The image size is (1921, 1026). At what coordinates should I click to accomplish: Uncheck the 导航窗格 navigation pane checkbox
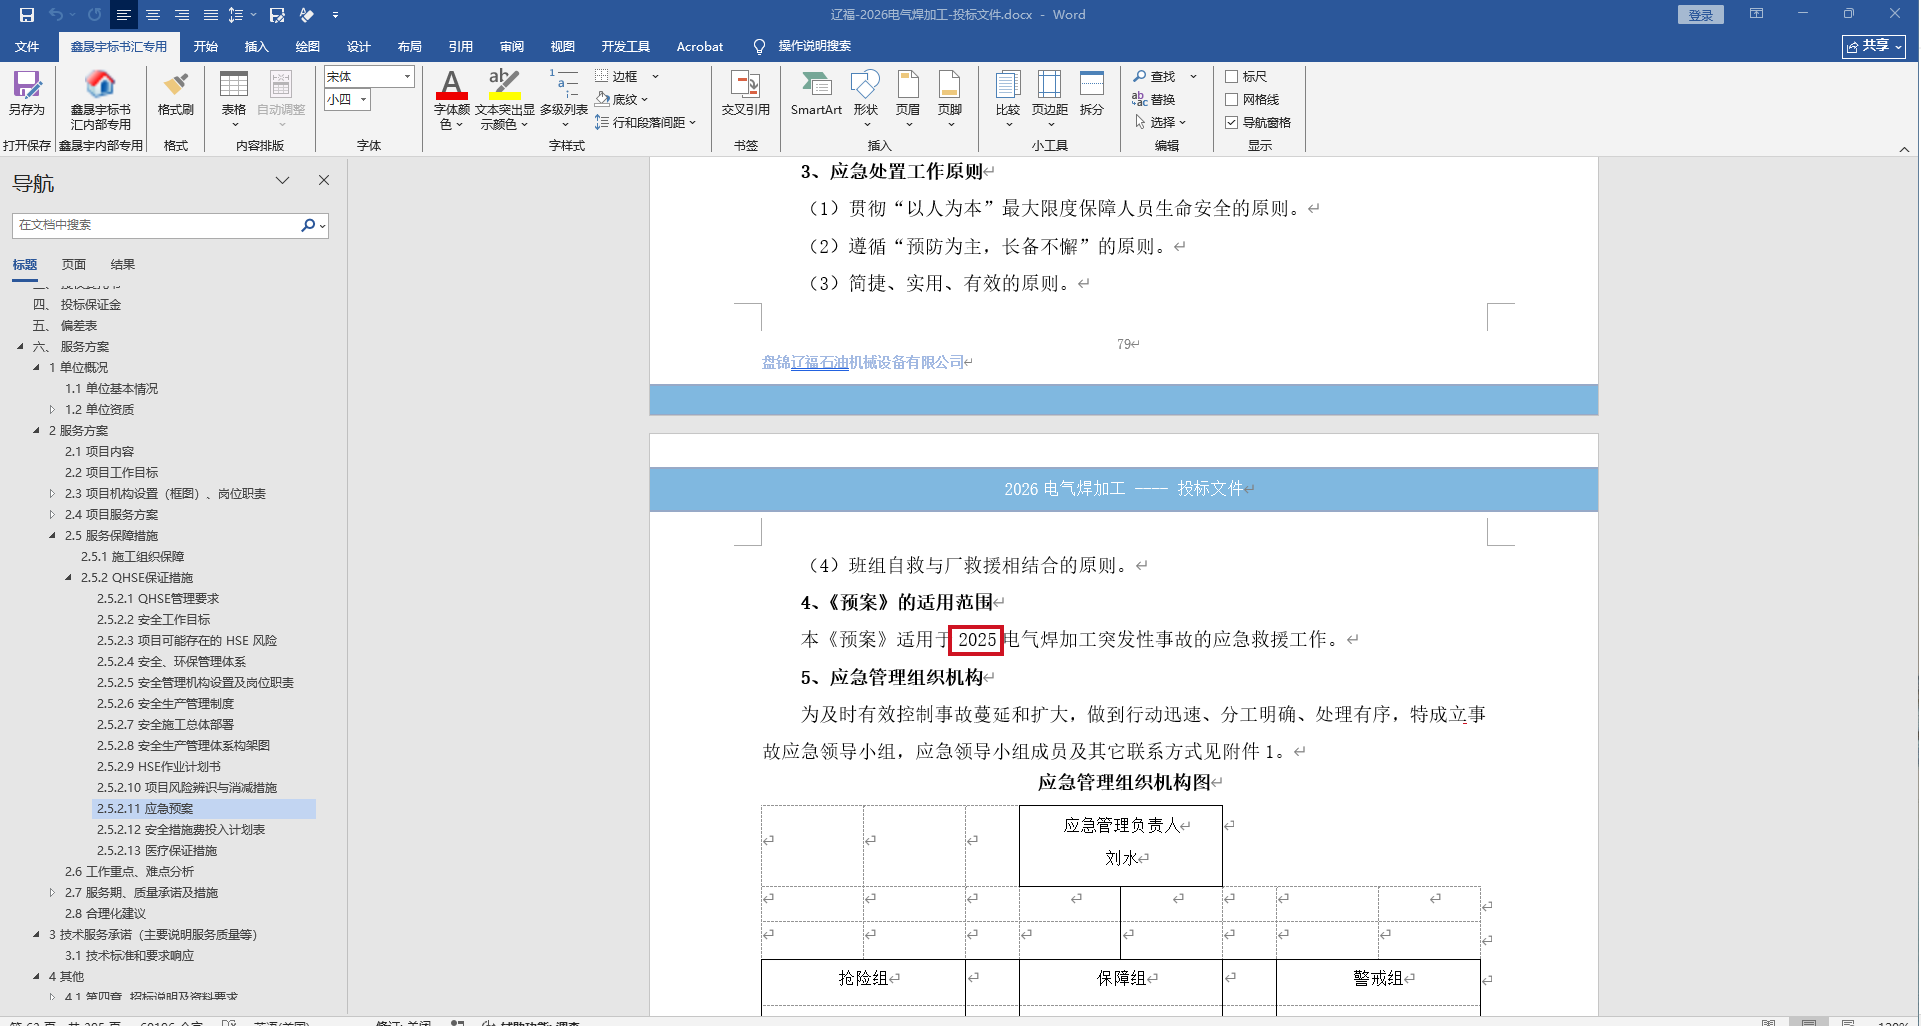[1232, 123]
